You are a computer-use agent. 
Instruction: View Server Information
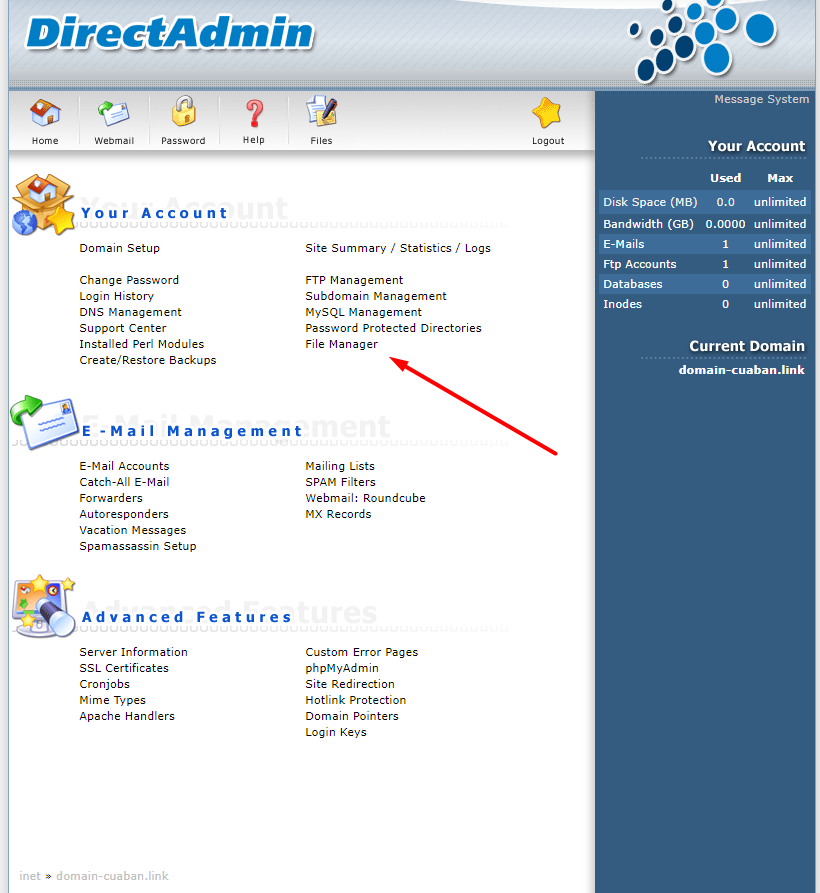[x=133, y=652]
